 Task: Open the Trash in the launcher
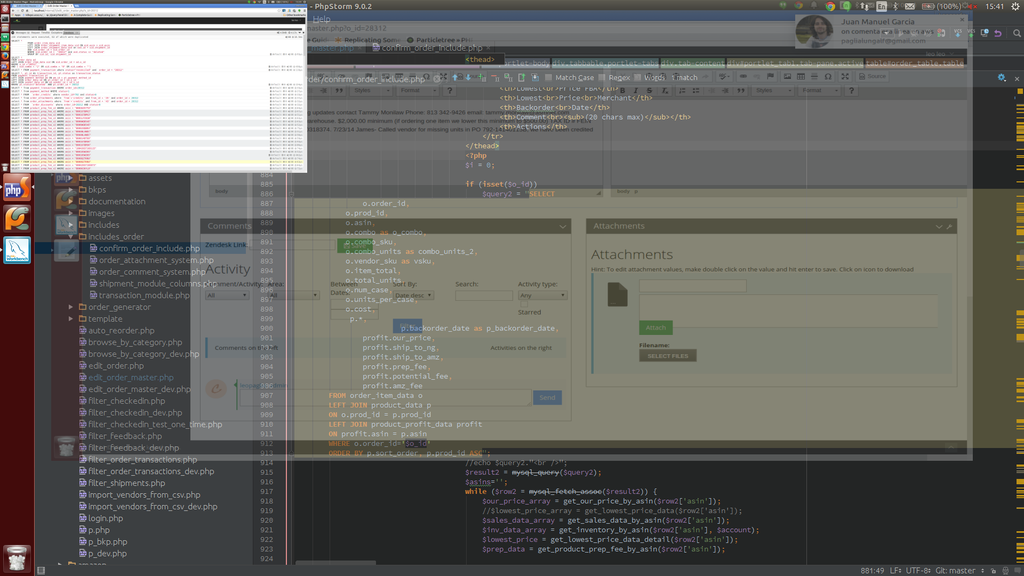point(17,557)
